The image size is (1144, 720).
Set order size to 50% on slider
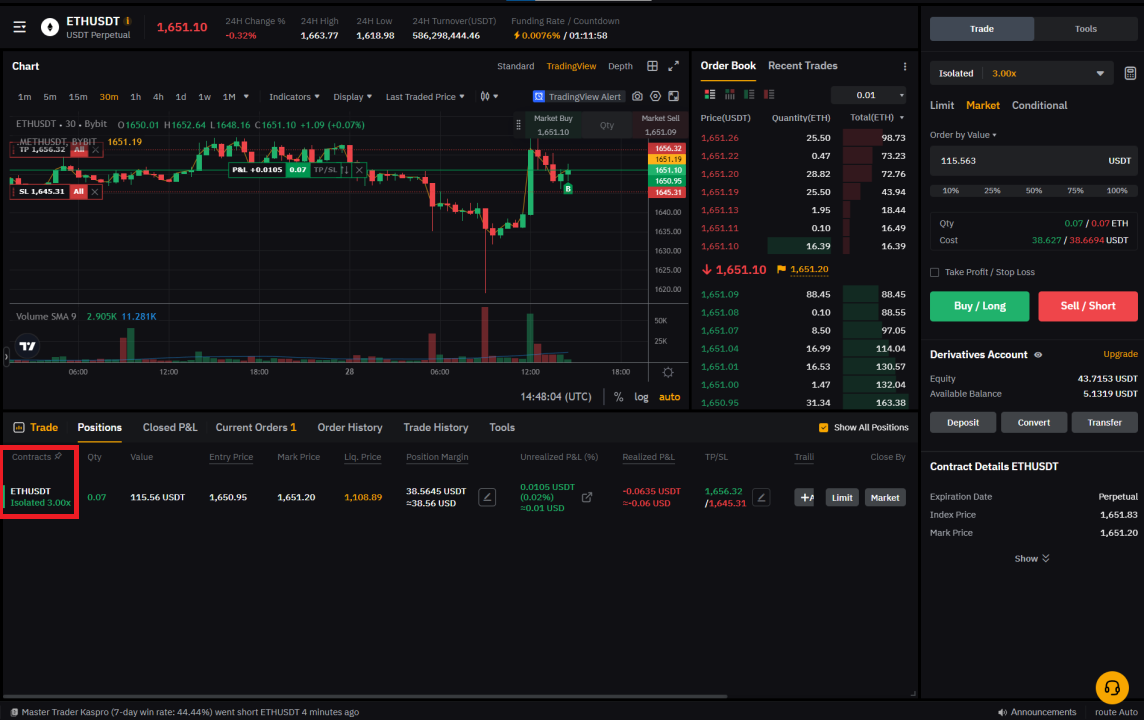(1034, 190)
